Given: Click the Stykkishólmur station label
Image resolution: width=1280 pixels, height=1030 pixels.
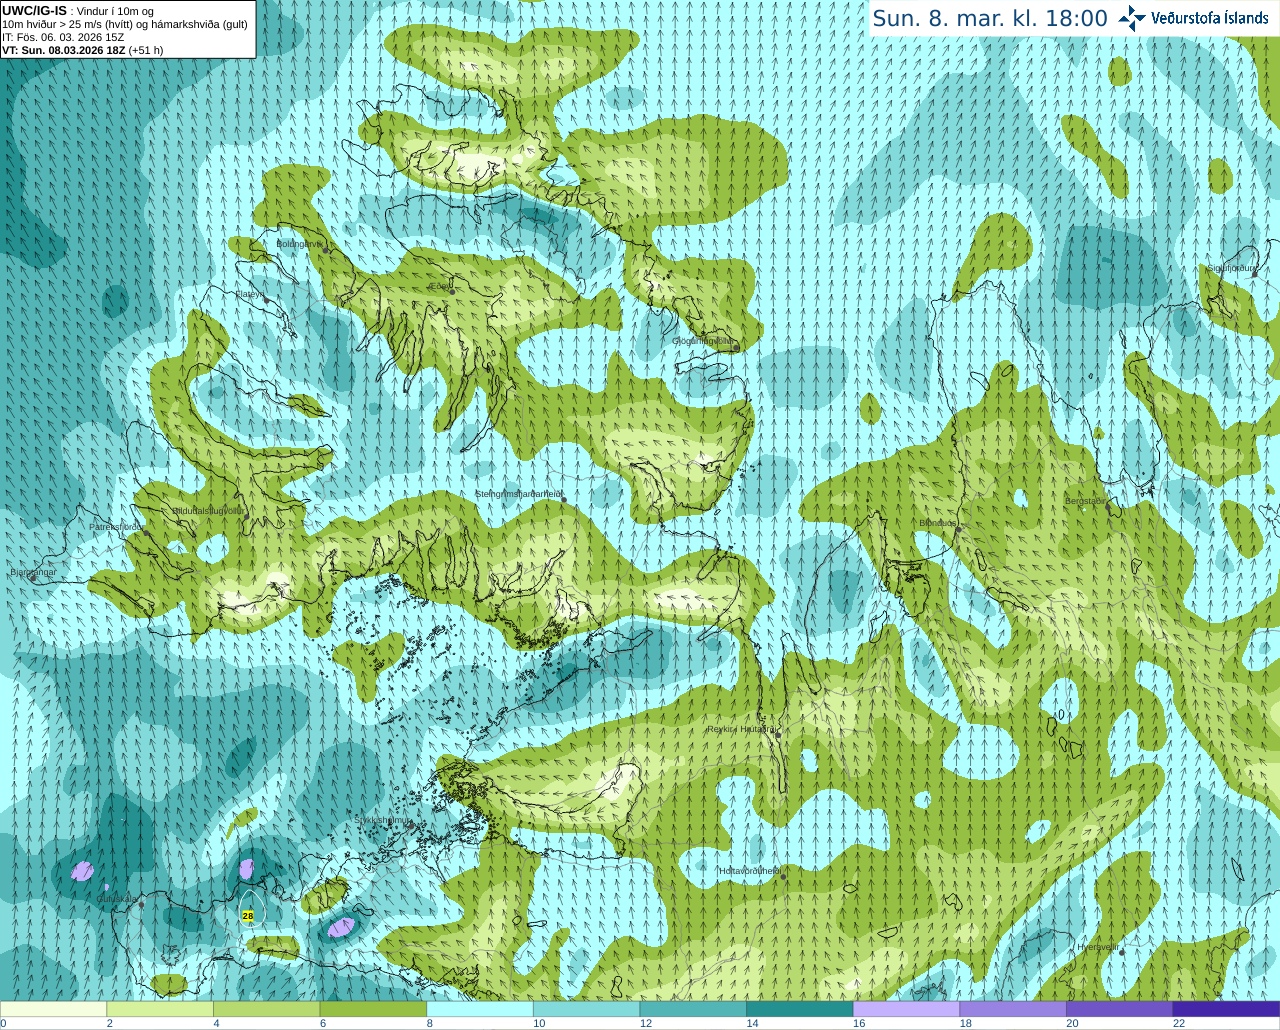Looking at the screenshot, I should (382, 820).
